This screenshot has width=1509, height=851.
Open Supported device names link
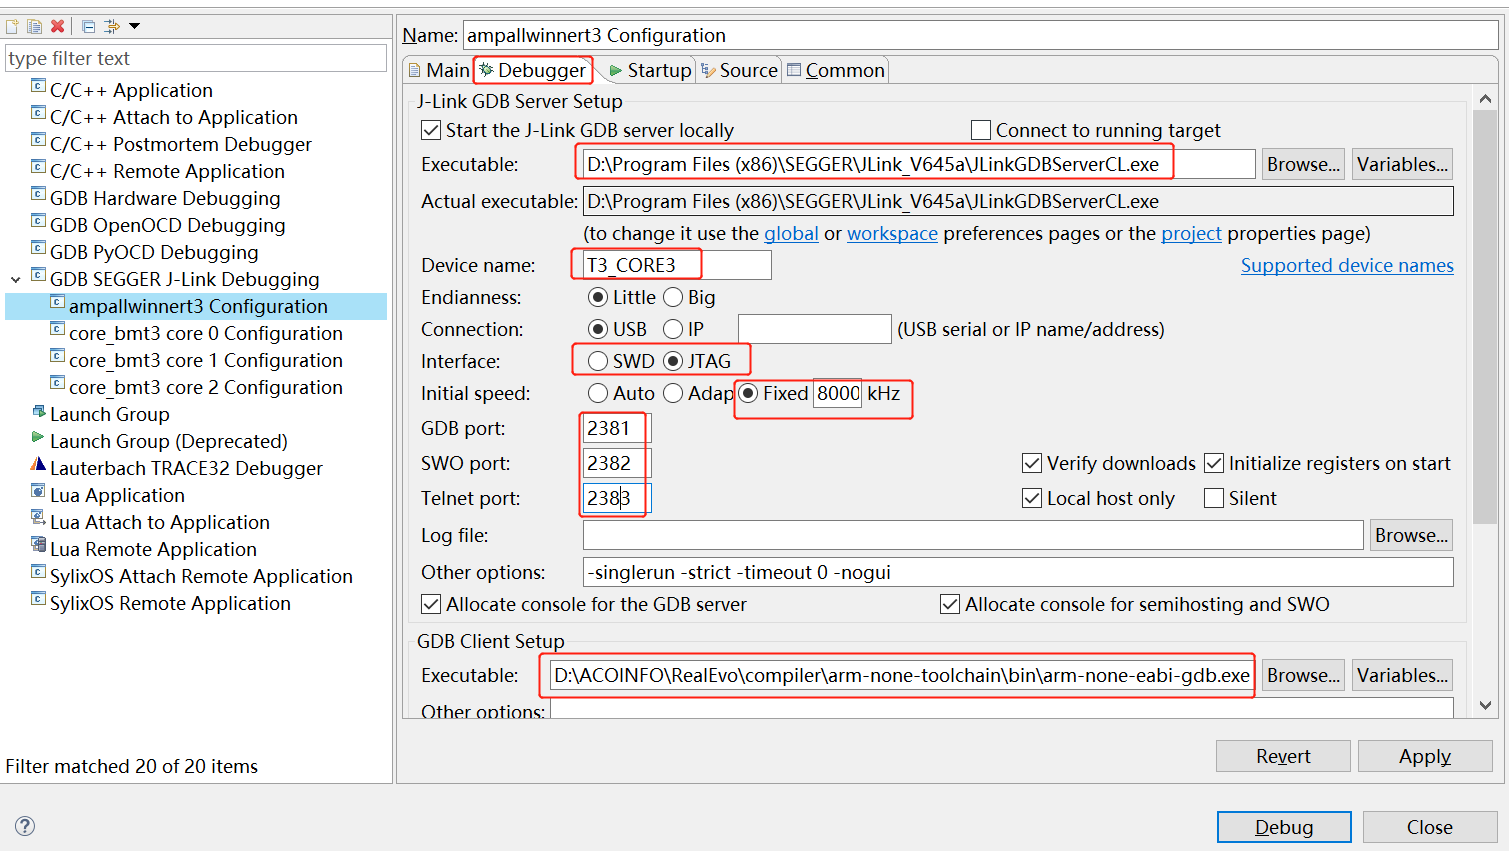pos(1347,265)
